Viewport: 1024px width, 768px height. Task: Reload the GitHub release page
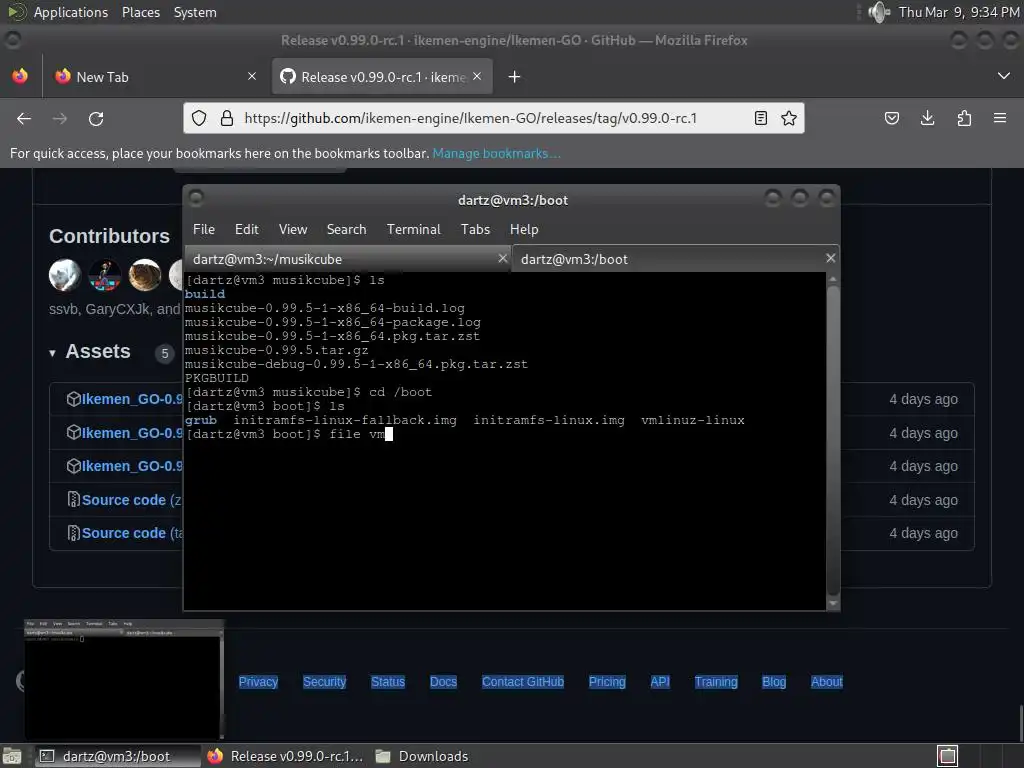96,118
